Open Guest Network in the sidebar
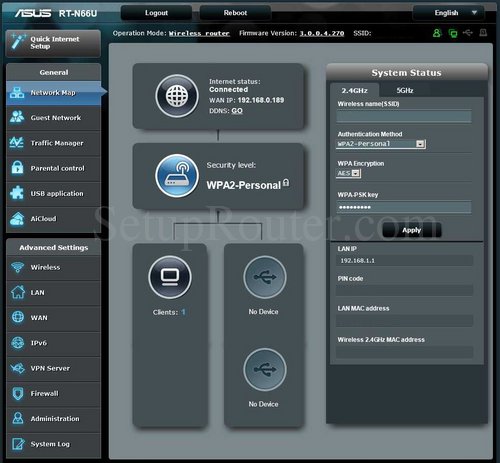This screenshot has height=463, width=500. (53, 118)
